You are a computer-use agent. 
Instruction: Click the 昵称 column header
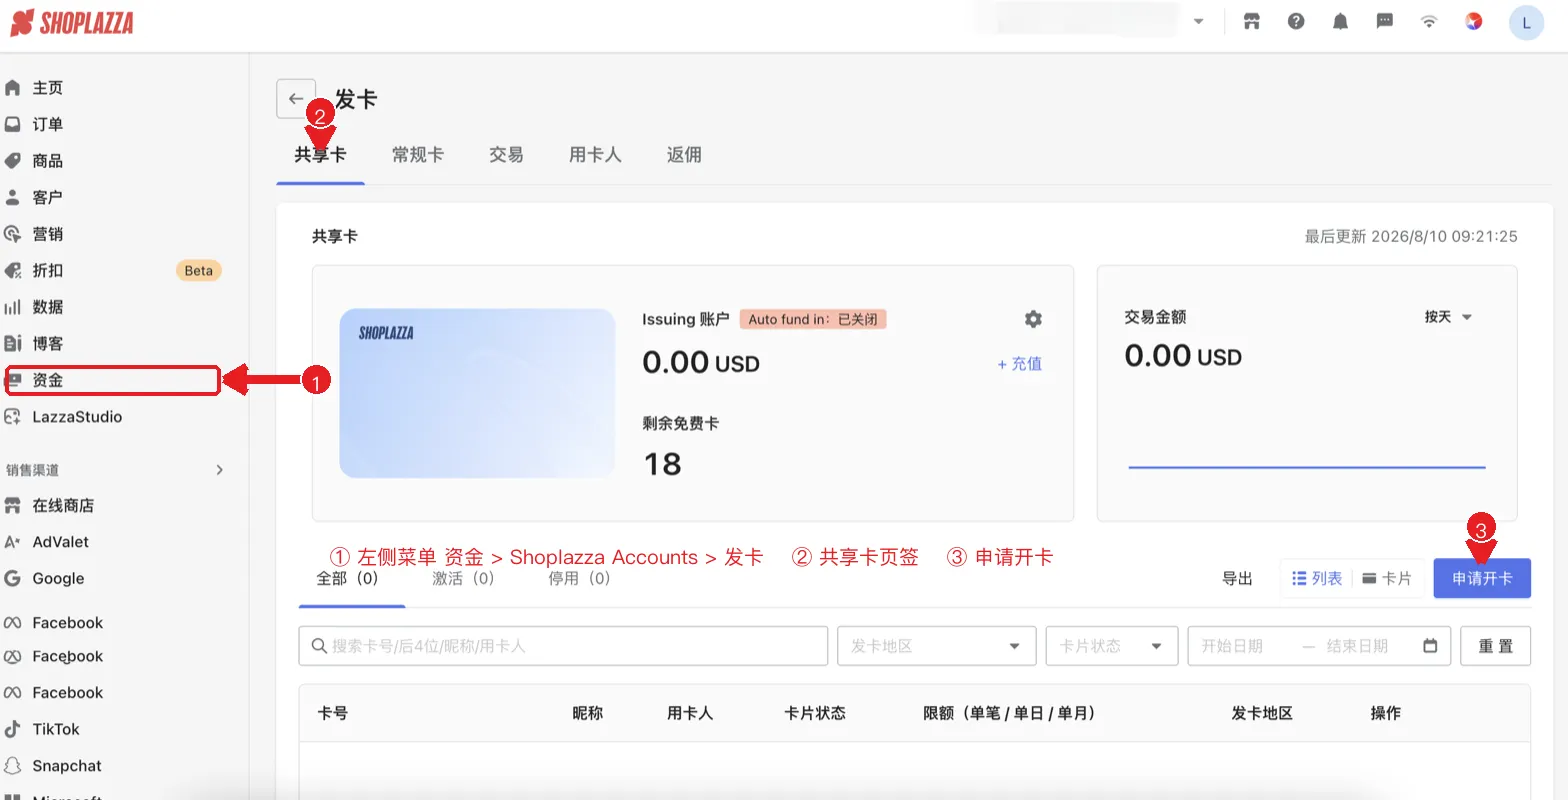588,713
